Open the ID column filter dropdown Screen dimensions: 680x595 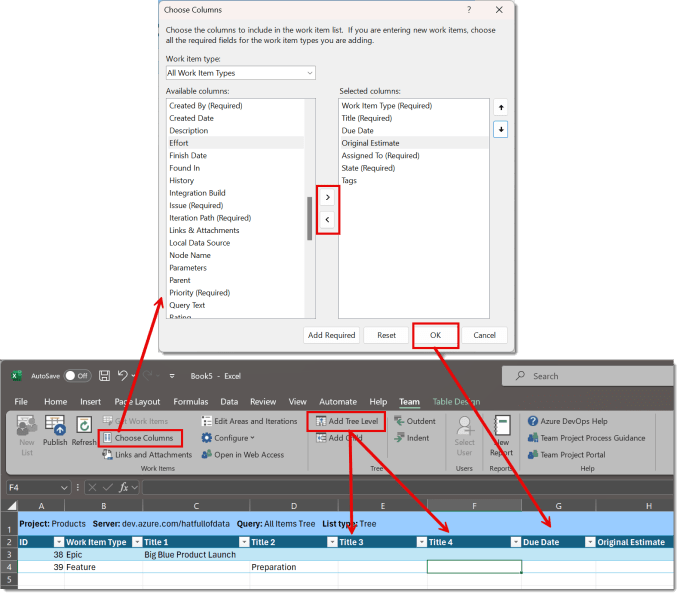point(59,543)
